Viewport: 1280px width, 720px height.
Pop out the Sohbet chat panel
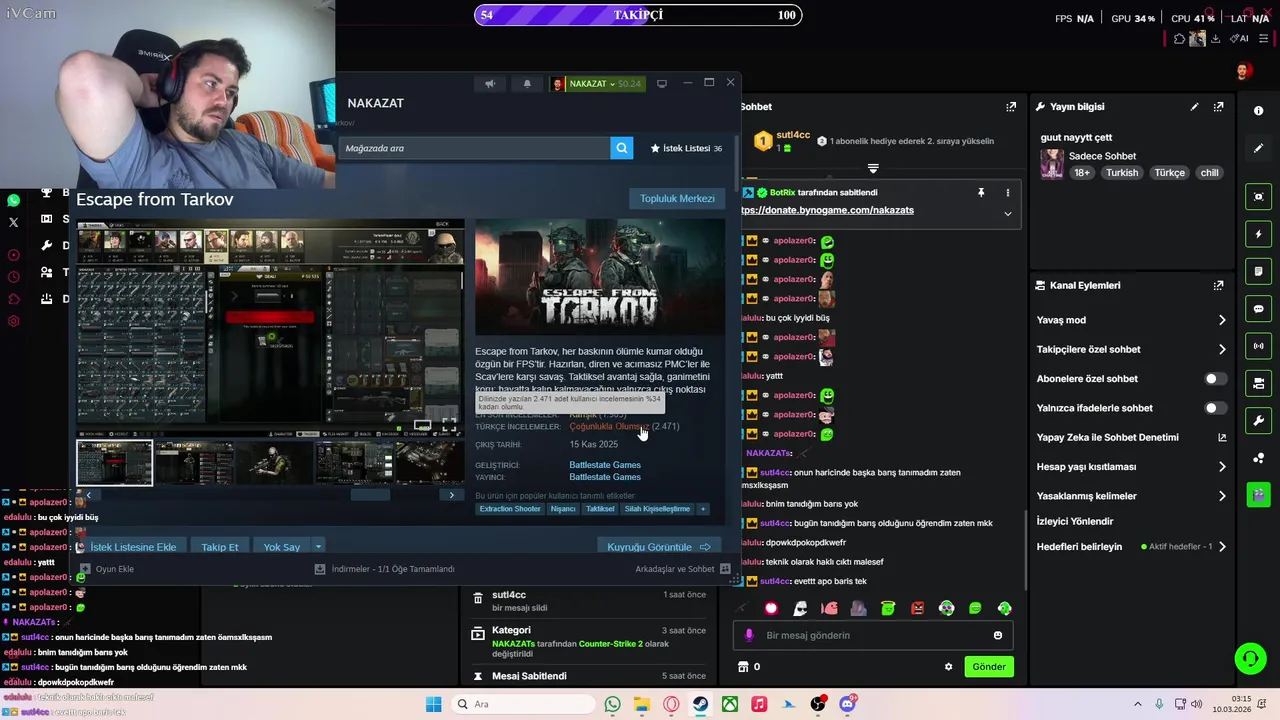(x=1011, y=107)
